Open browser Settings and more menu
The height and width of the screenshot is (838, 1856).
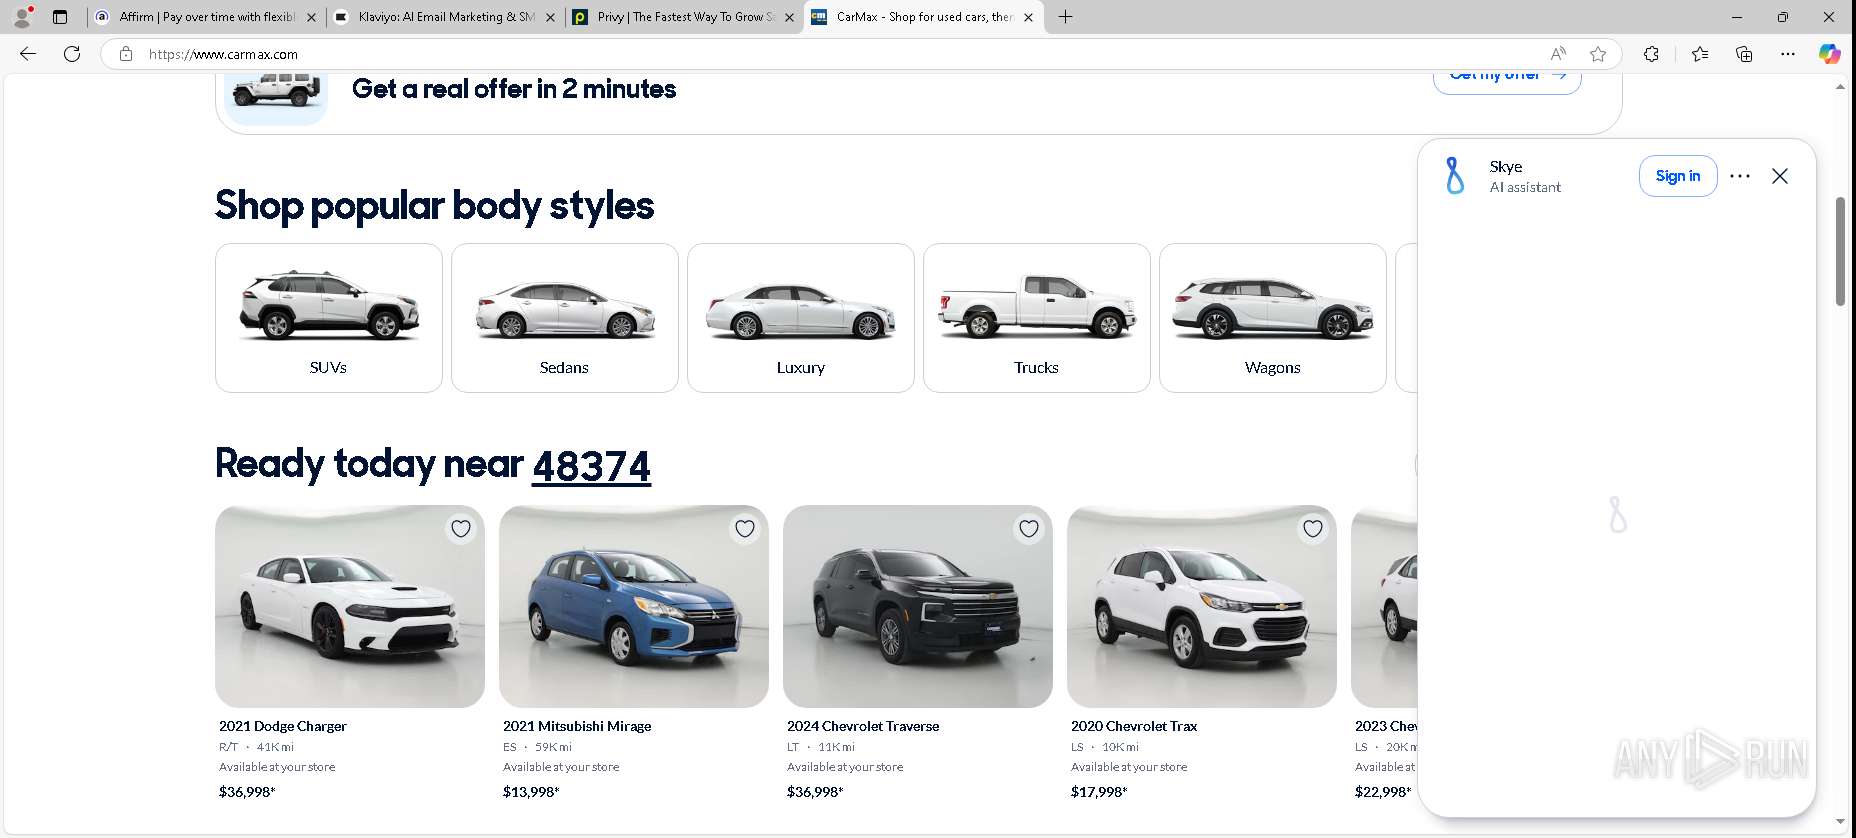(x=1788, y=54)
